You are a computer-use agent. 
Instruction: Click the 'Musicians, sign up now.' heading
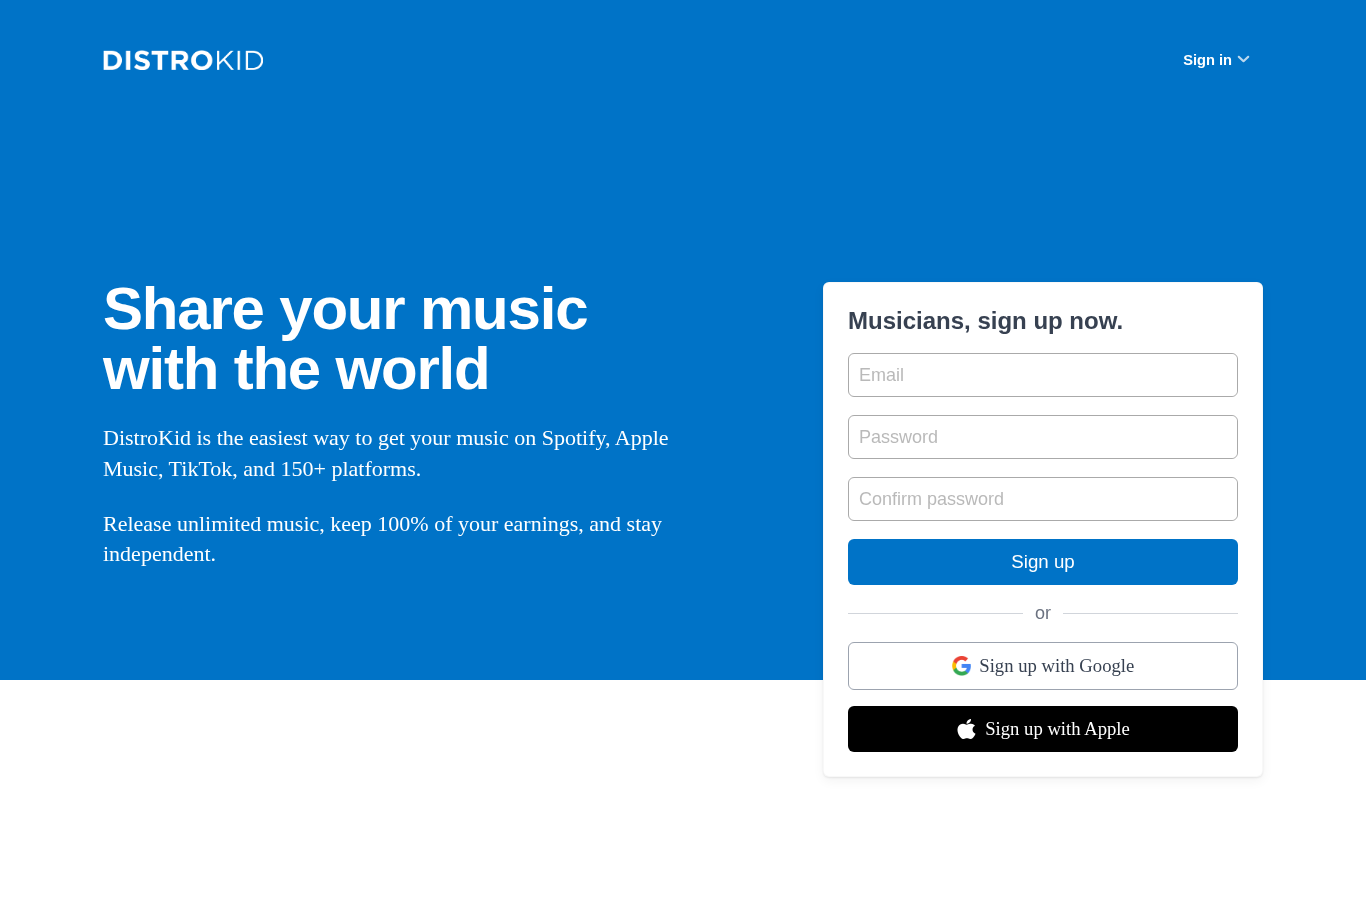(x=985, y=321)
